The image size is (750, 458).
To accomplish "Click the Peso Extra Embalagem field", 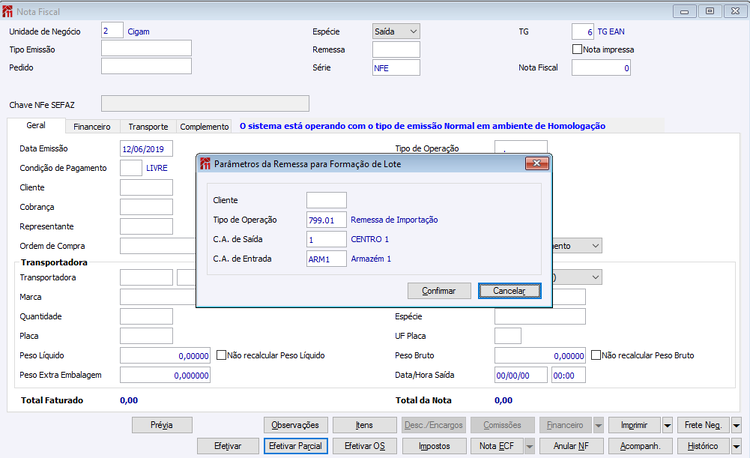I will click(x=165, y=375).
